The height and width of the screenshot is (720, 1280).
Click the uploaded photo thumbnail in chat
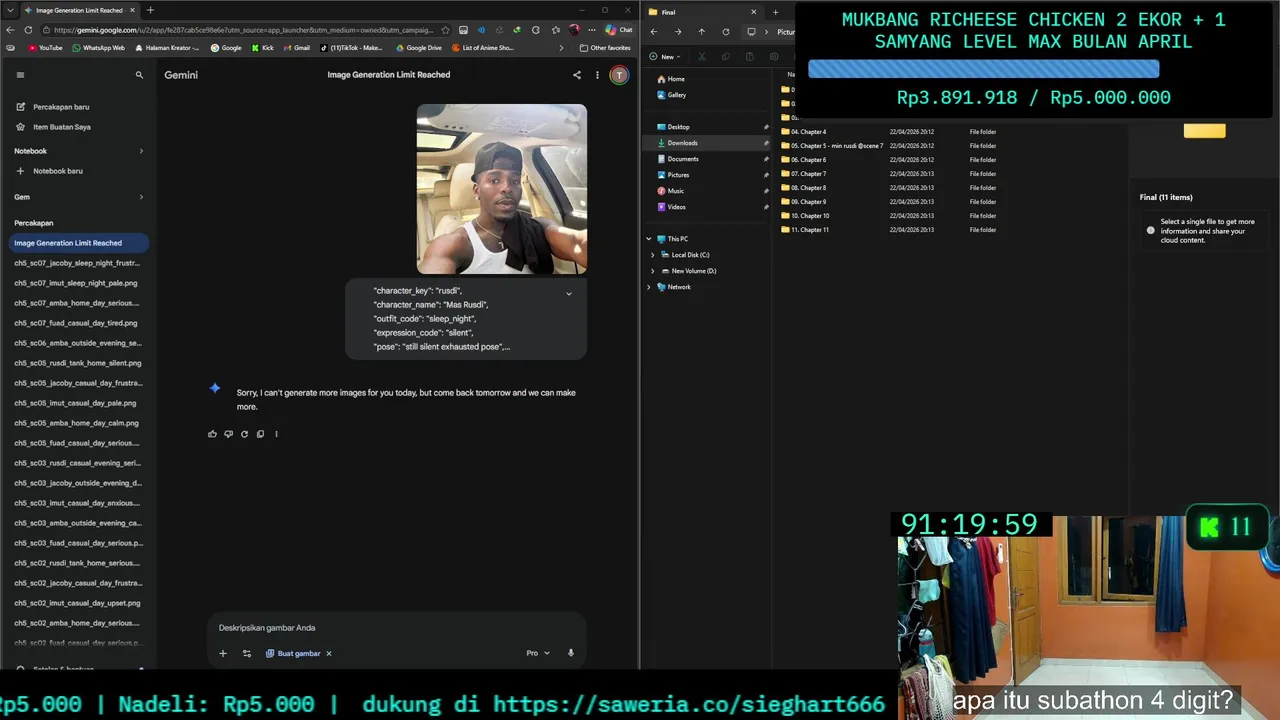coord(502,189)
